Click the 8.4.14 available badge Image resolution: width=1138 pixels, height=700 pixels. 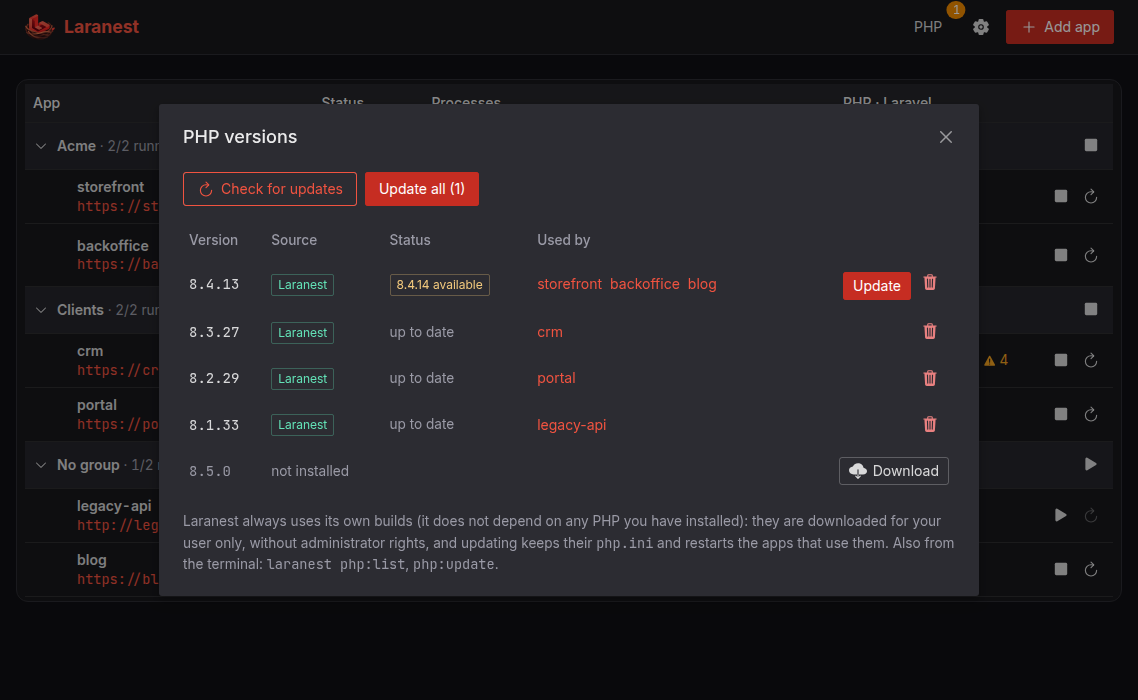(439, 285)
